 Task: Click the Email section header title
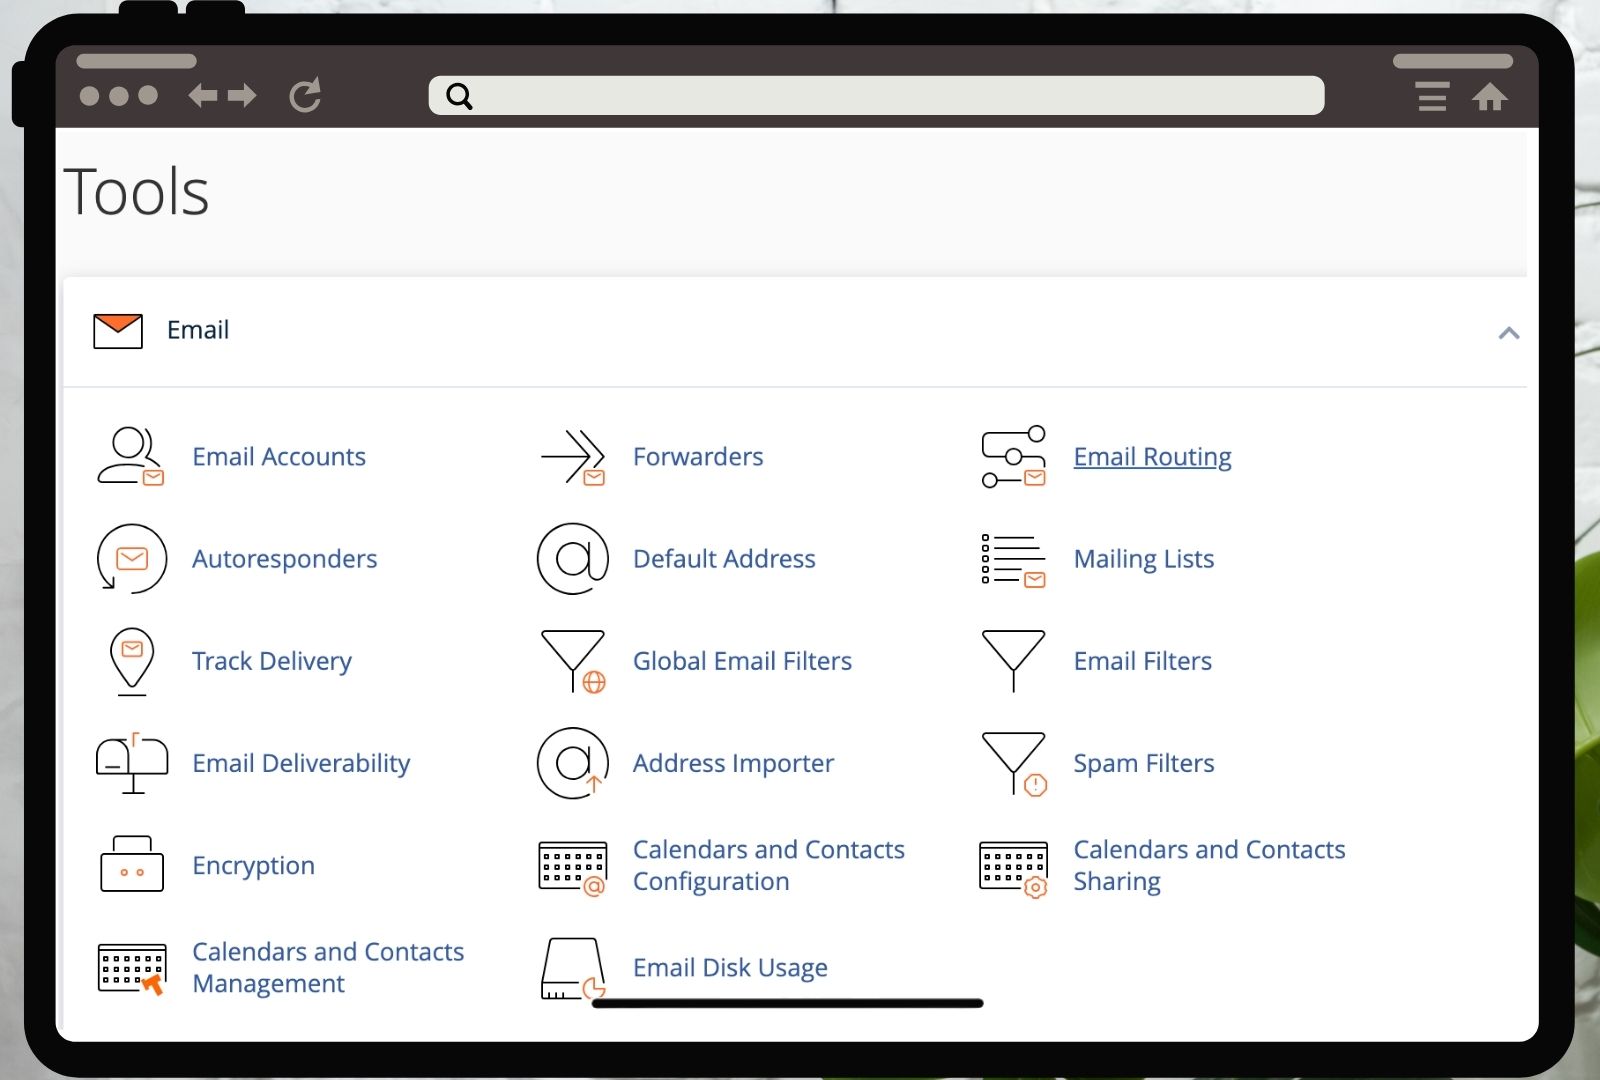coord(198,330)
